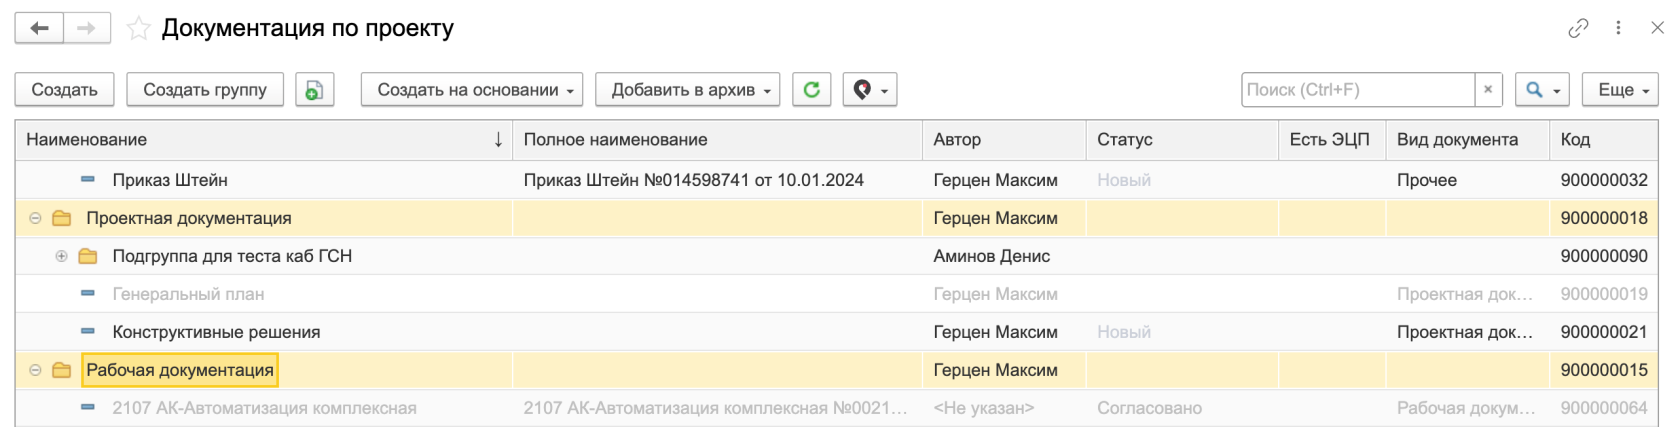This screenshot has width=1680, height=427.
Task: Collapse the Рабочая документация folder
Action: click(36, 370)
